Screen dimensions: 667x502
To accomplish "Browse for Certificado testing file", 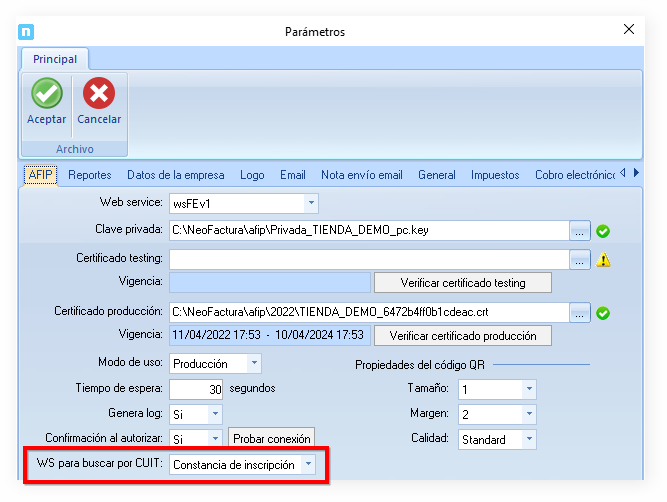I will coord(580,259).
